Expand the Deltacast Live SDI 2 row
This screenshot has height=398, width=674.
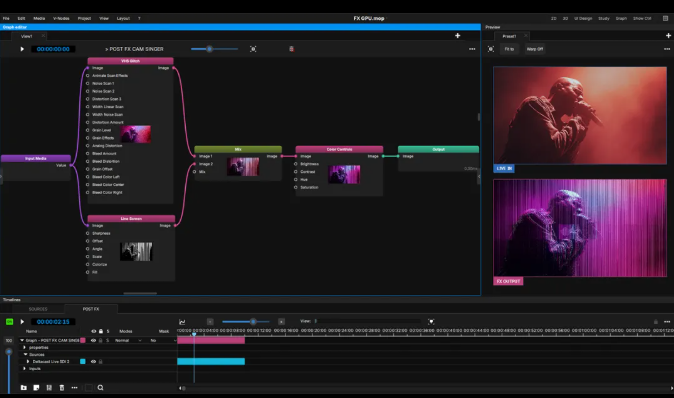(28, 361)
